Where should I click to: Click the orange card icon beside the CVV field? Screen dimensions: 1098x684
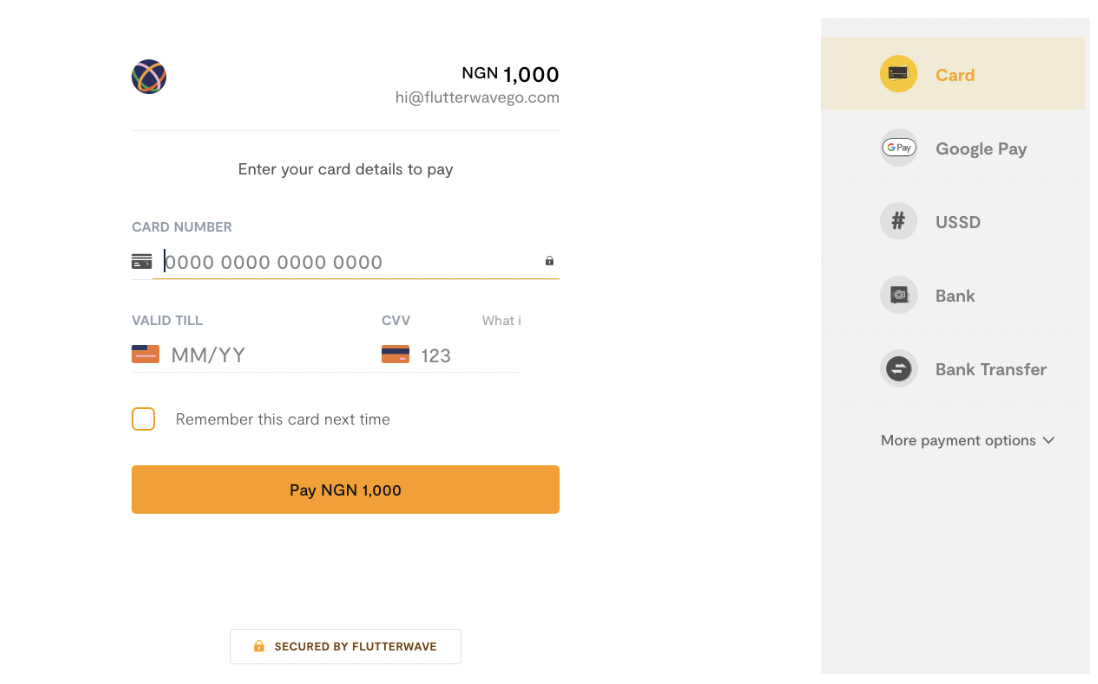(x=396, y=354)
